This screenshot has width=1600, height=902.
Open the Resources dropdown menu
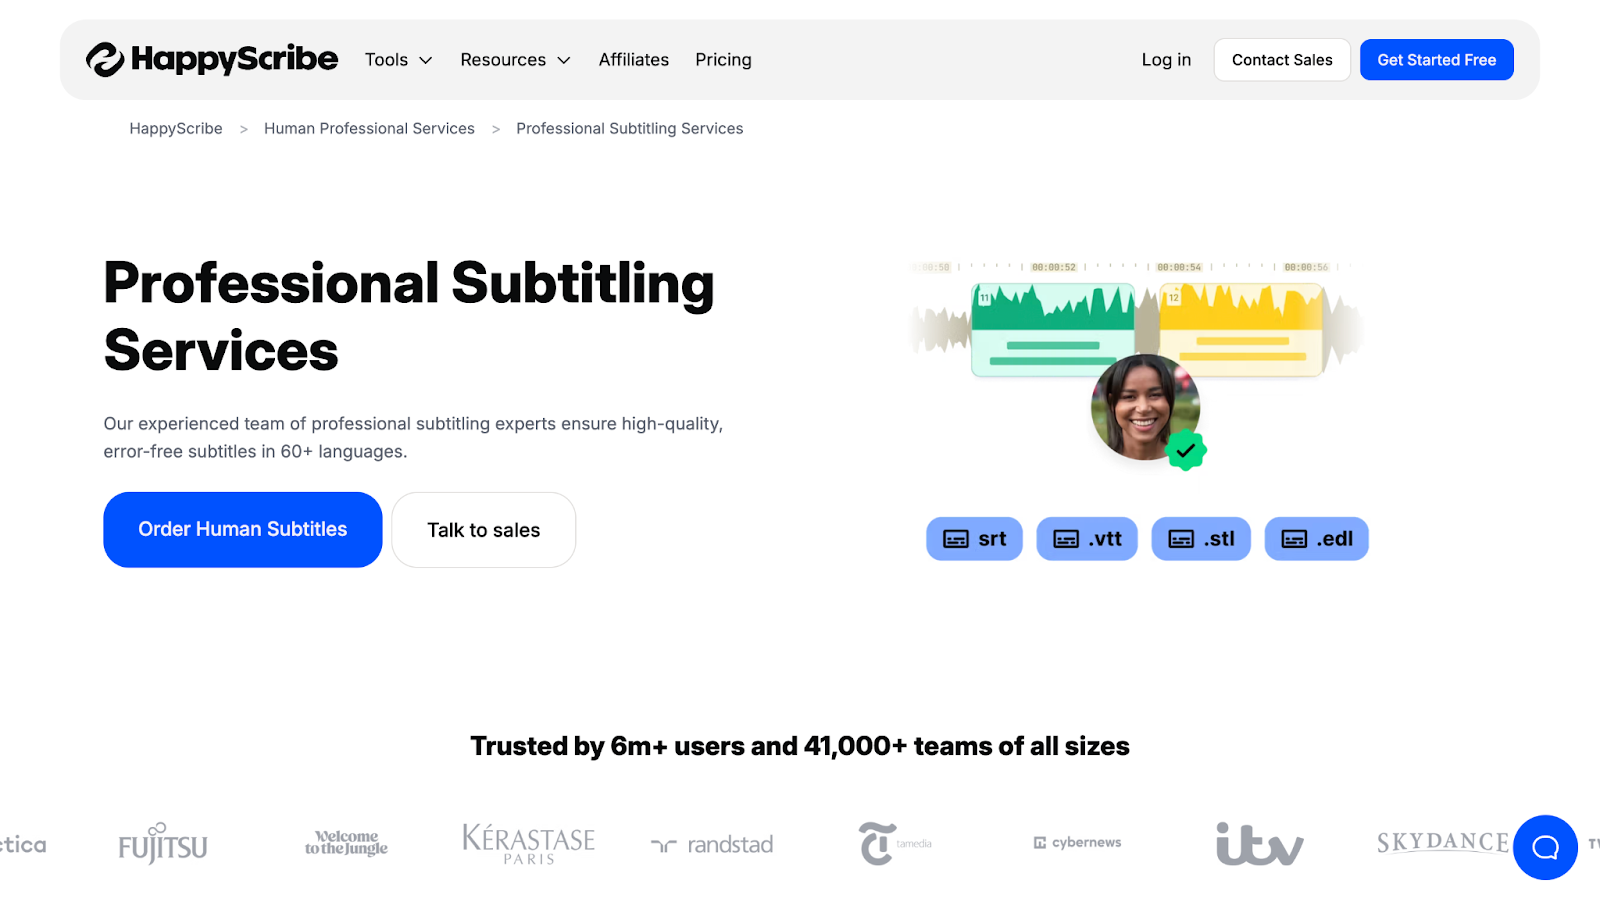(514, 59)
